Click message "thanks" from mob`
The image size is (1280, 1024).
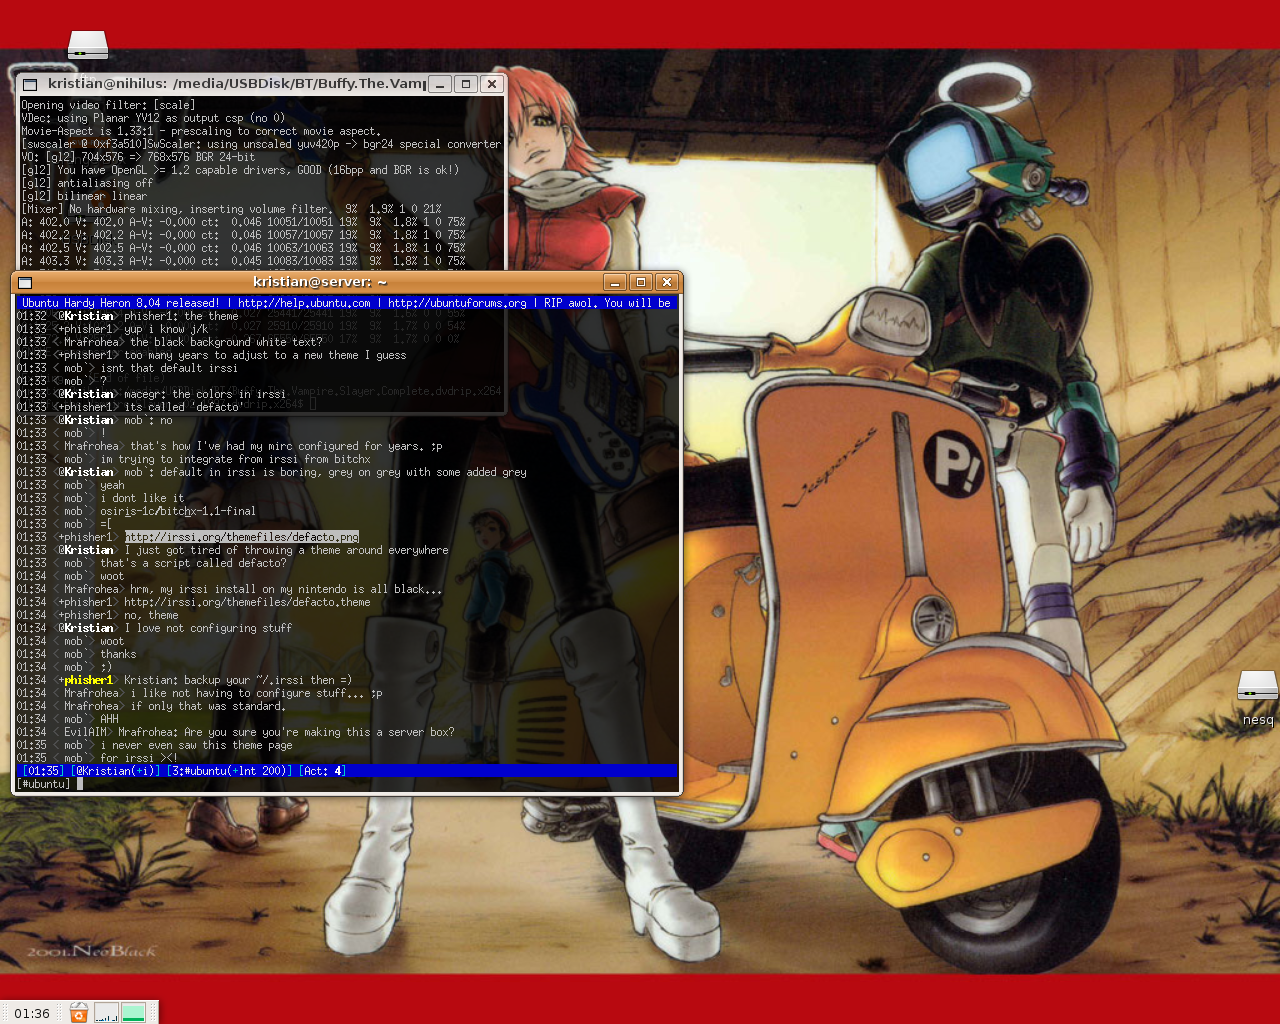[118, 654]
